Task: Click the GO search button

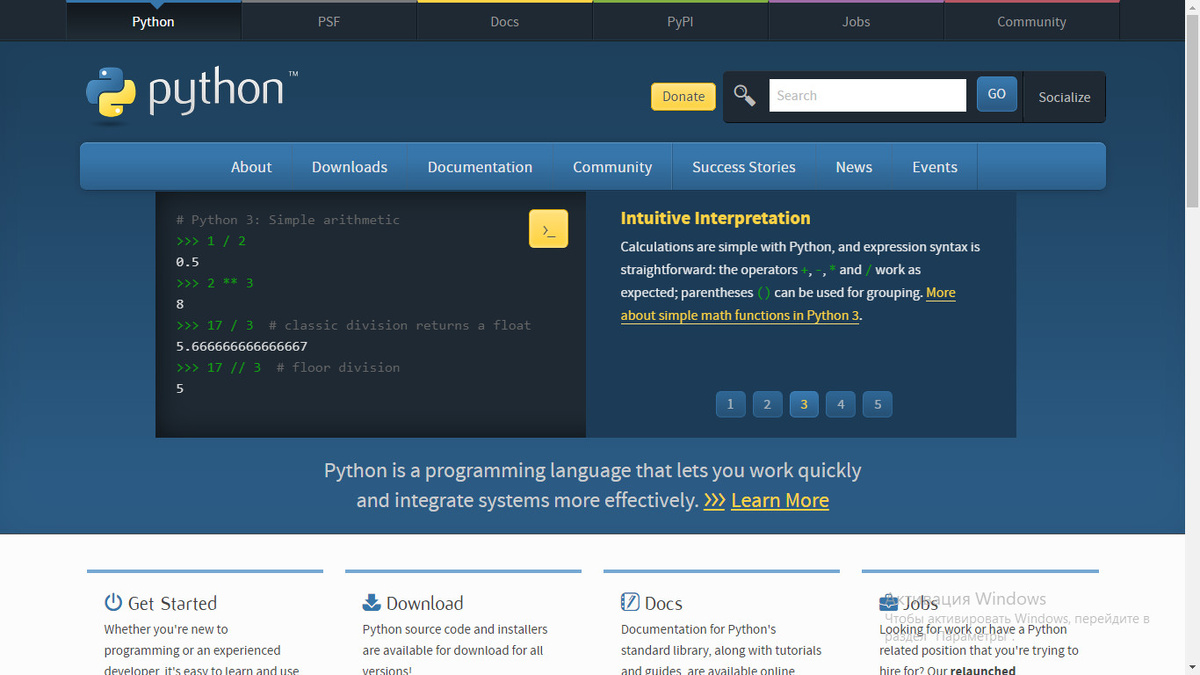Action: 997,94
